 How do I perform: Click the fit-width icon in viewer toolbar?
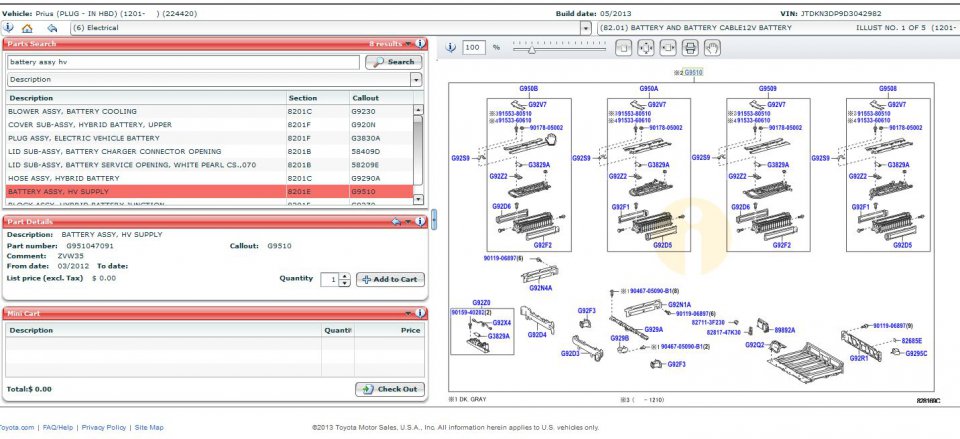coord(668,47)
